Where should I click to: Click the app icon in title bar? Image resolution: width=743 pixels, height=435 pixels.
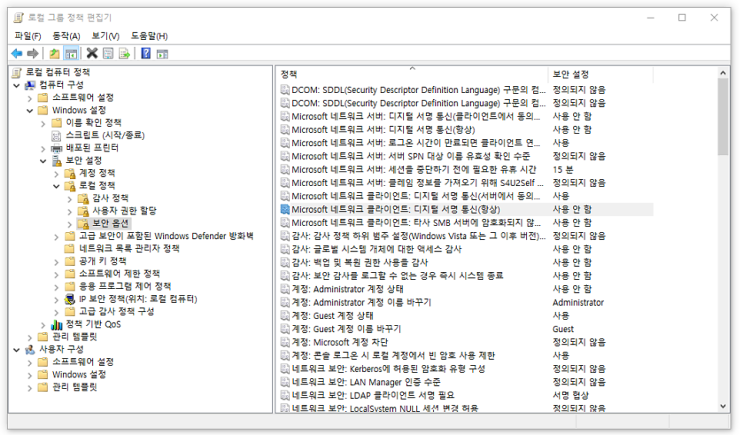click(x=18, y=18)
